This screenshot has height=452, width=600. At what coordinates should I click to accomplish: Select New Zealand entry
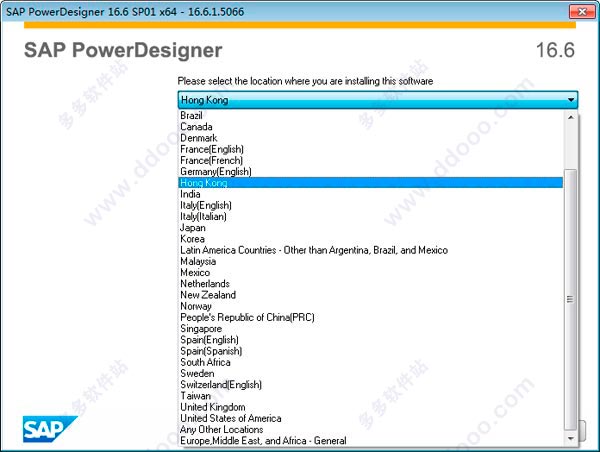[x=371, y=295]
